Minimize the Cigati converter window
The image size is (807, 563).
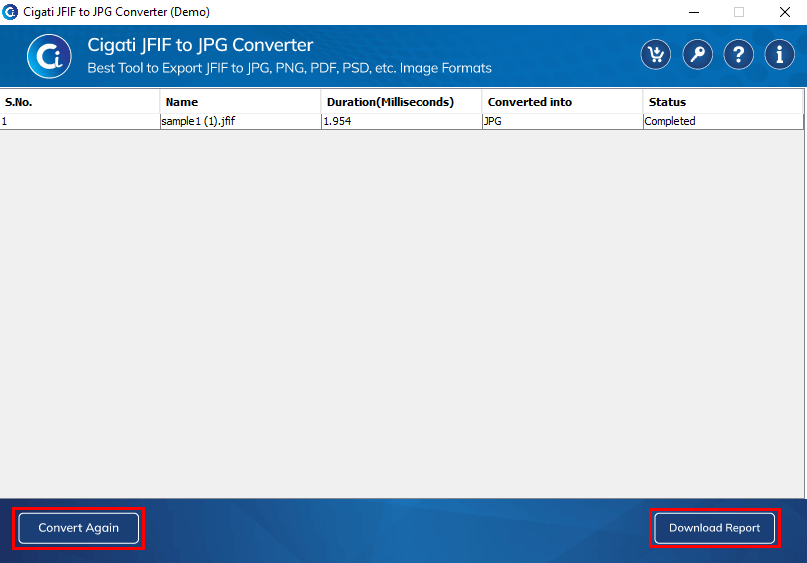pos(694,12)
